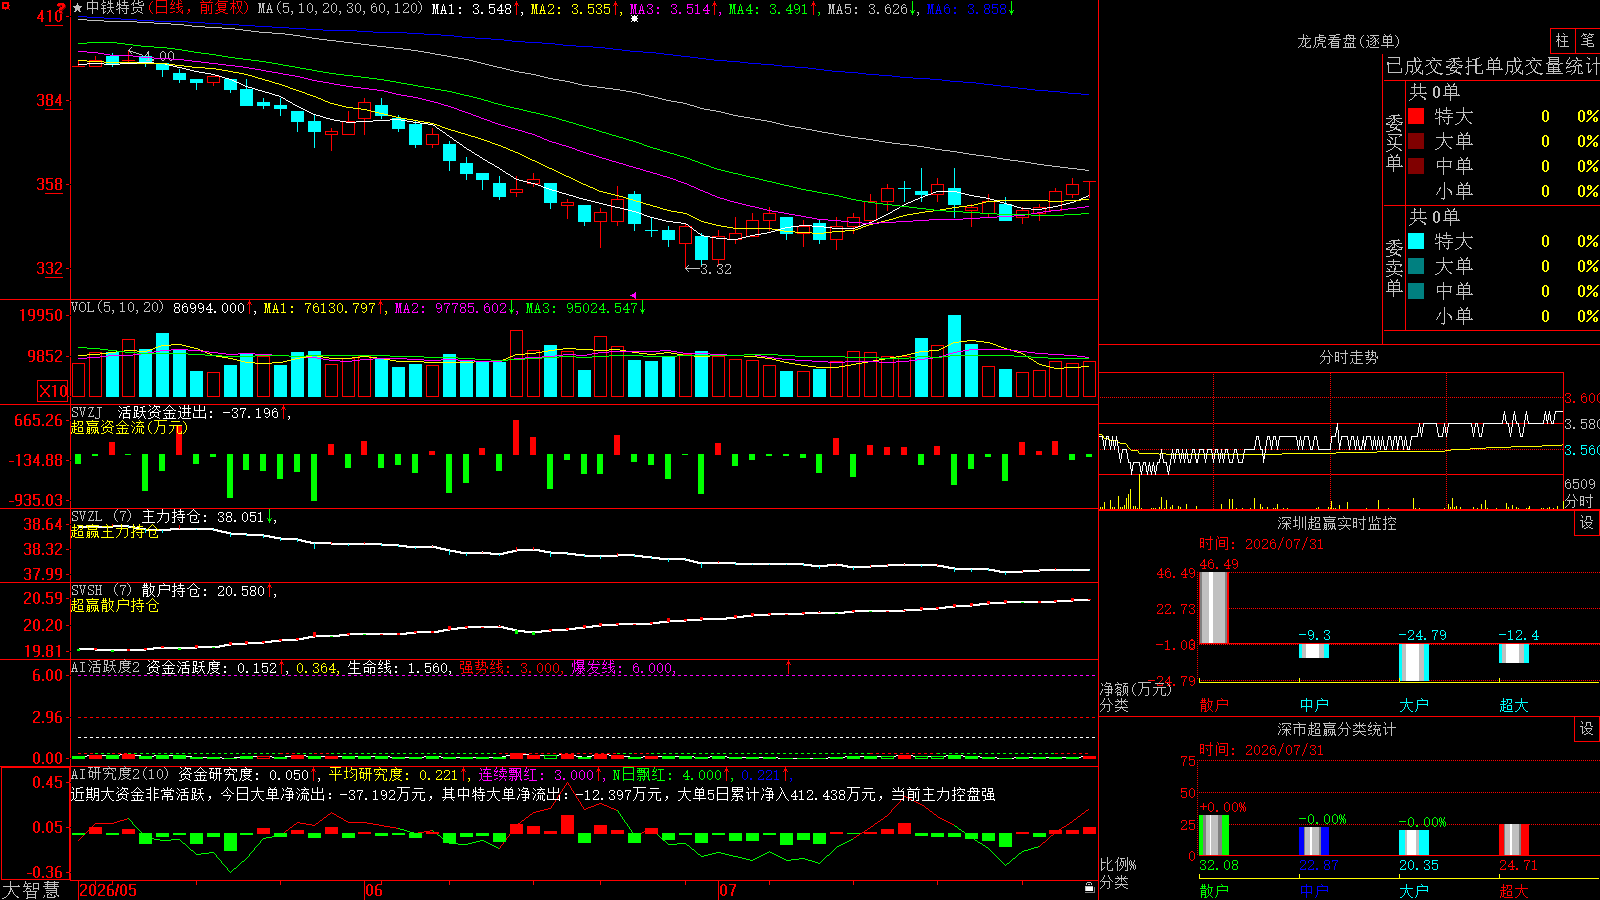Click the 深圳超赢实时监控 panel title
Screen dimensions: 1600x900
click(1336, 524)
